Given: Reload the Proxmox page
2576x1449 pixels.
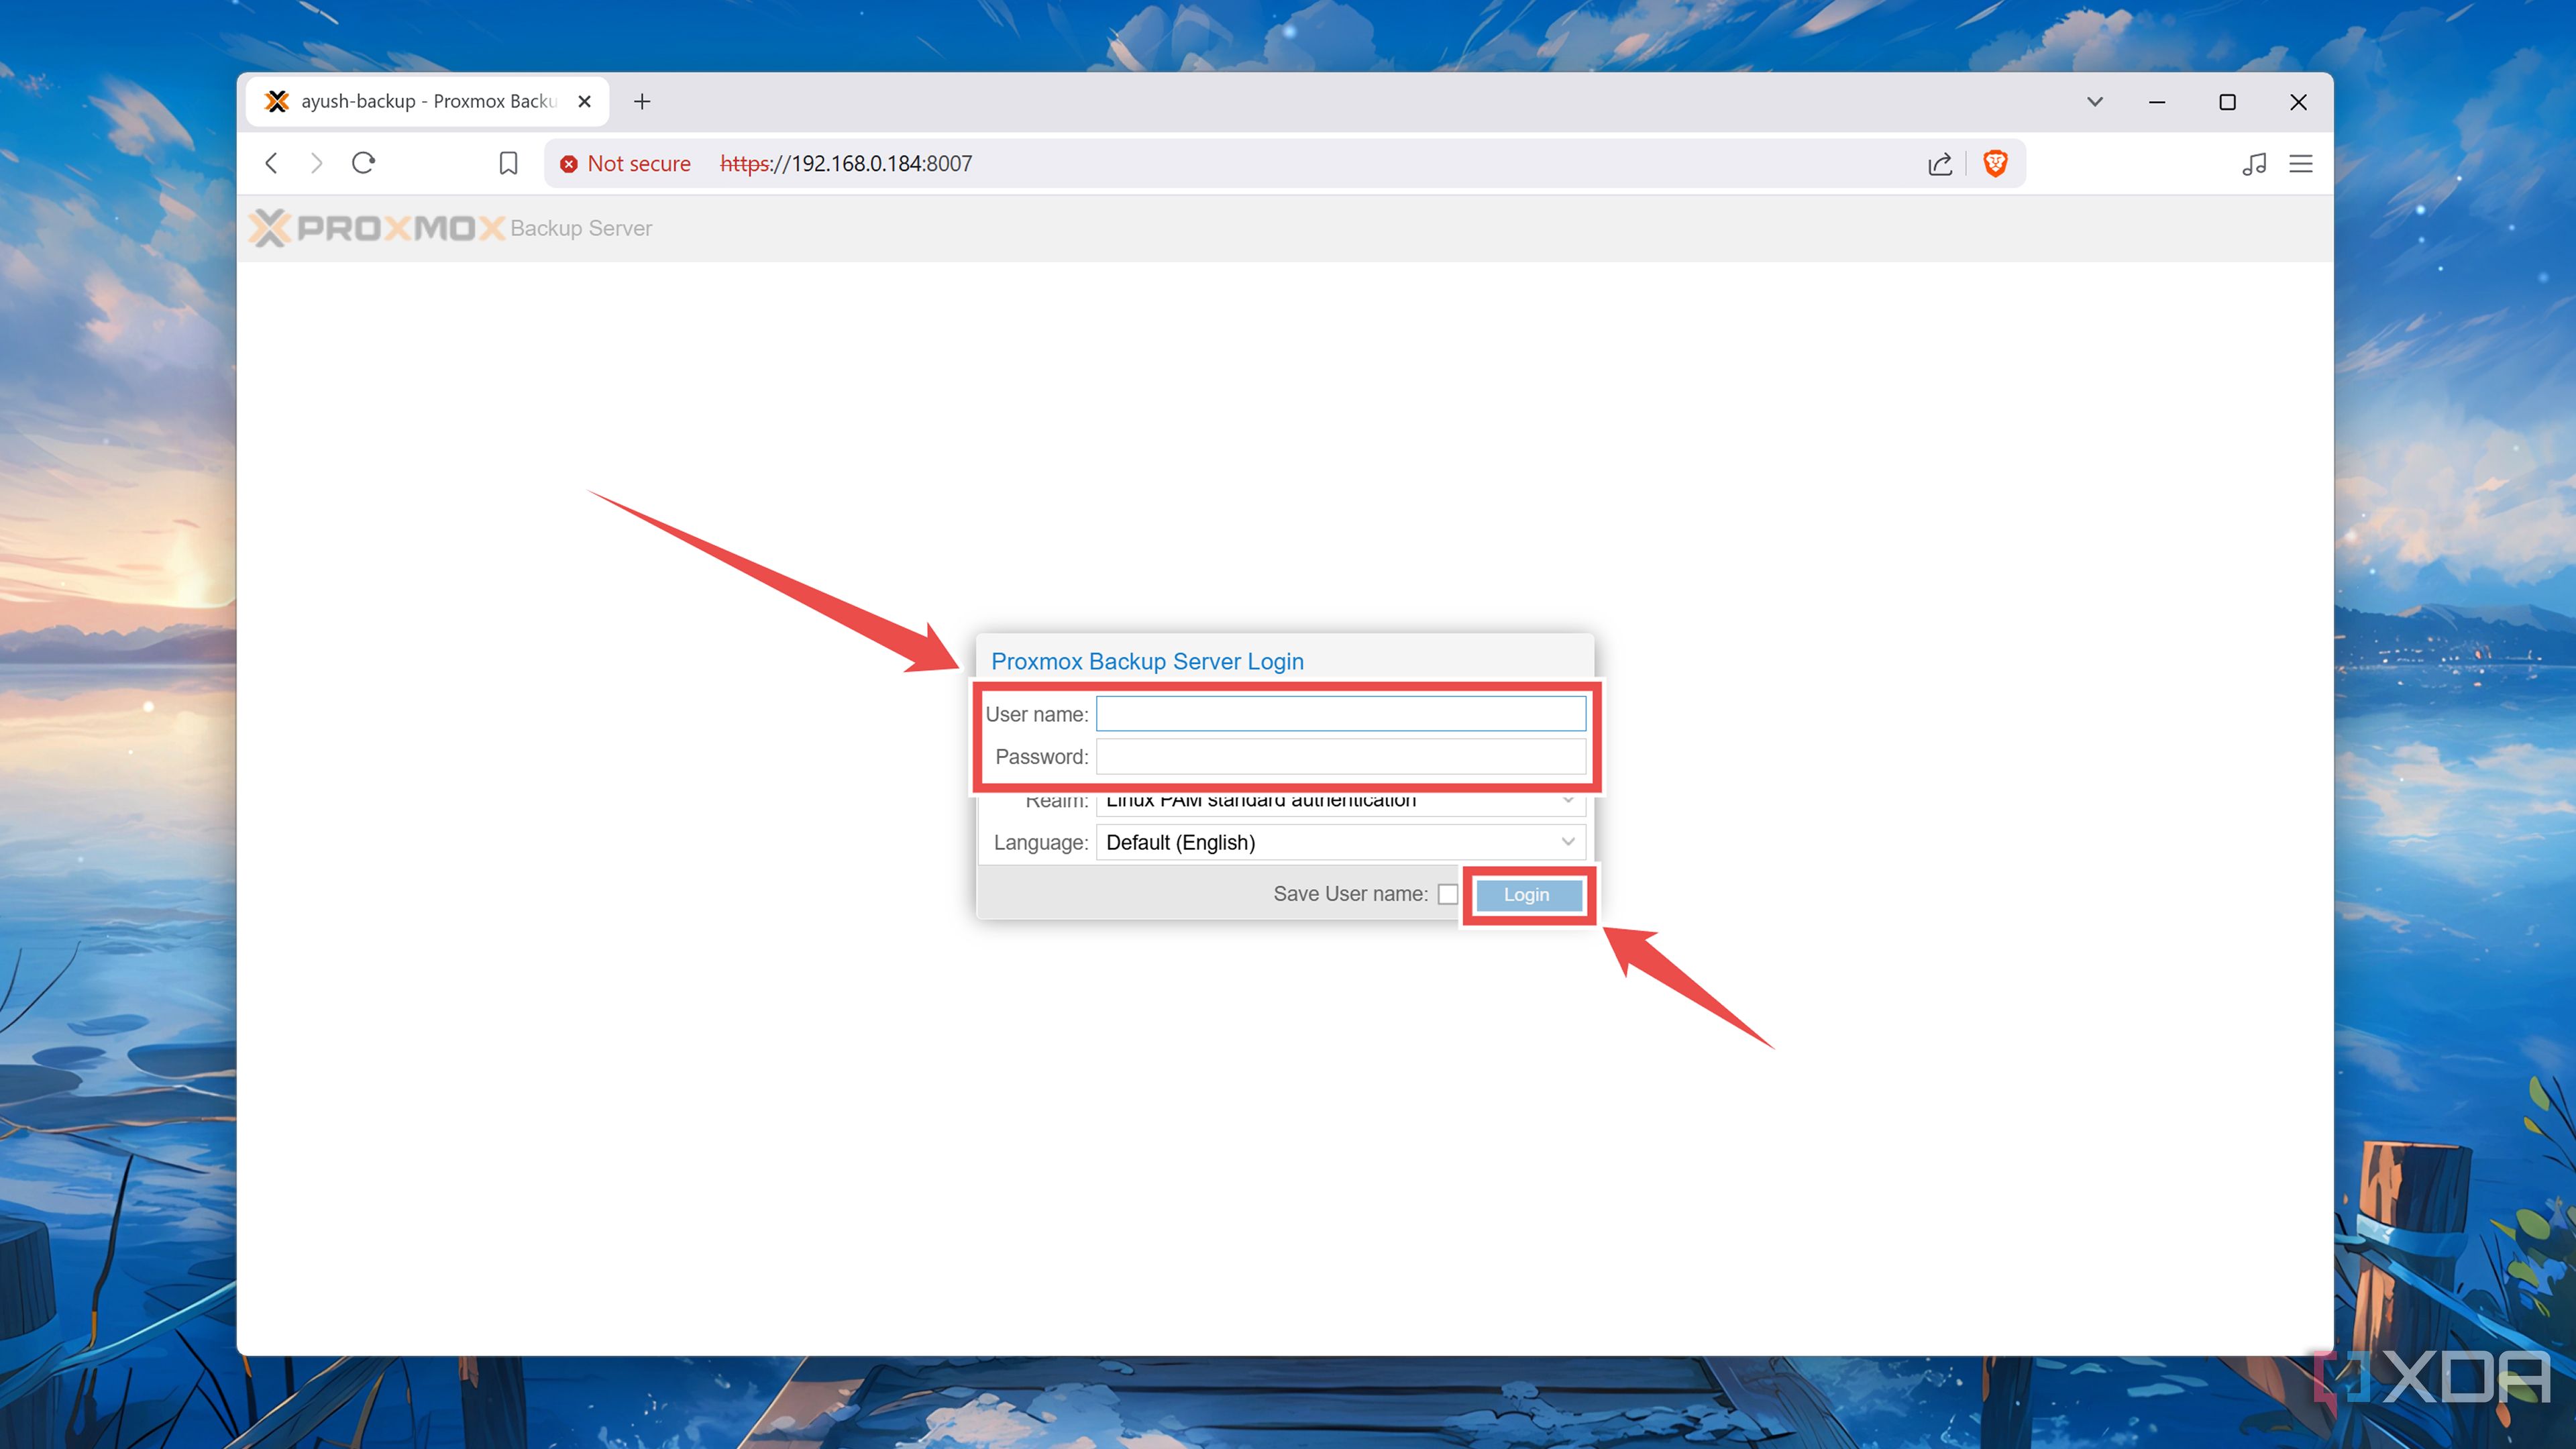Looking at the screenshot, I should [363, 163].
